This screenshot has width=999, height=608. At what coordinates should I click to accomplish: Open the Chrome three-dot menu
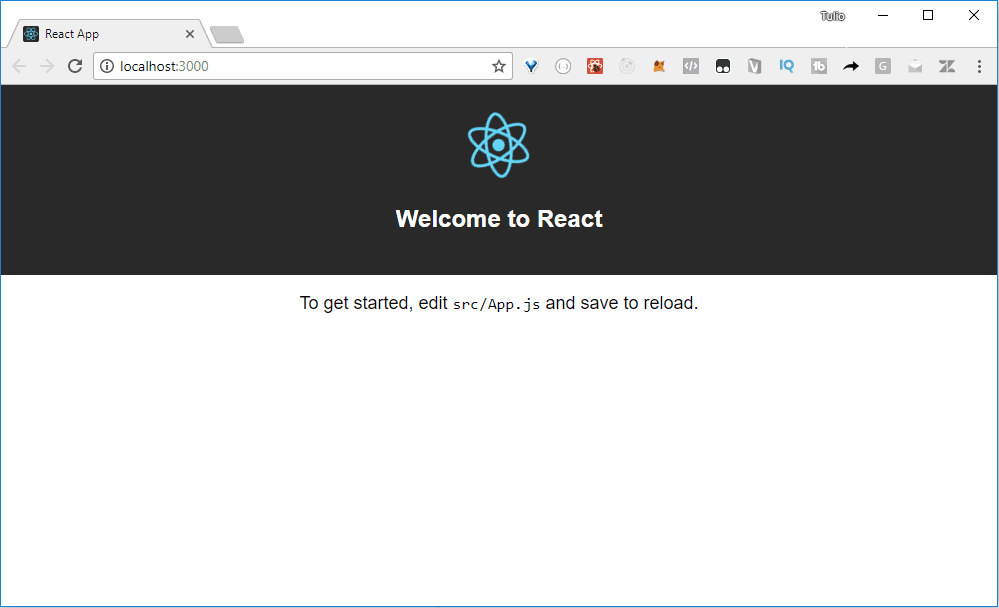point(979,66)
